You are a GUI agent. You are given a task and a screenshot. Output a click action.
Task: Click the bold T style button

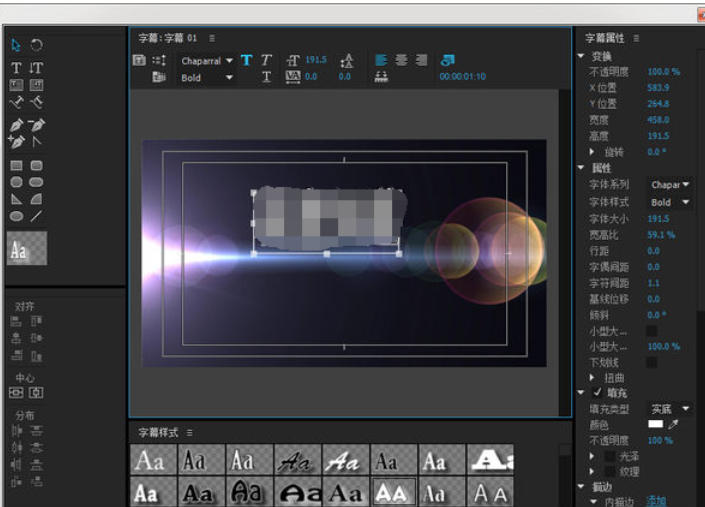pos(246,60)
